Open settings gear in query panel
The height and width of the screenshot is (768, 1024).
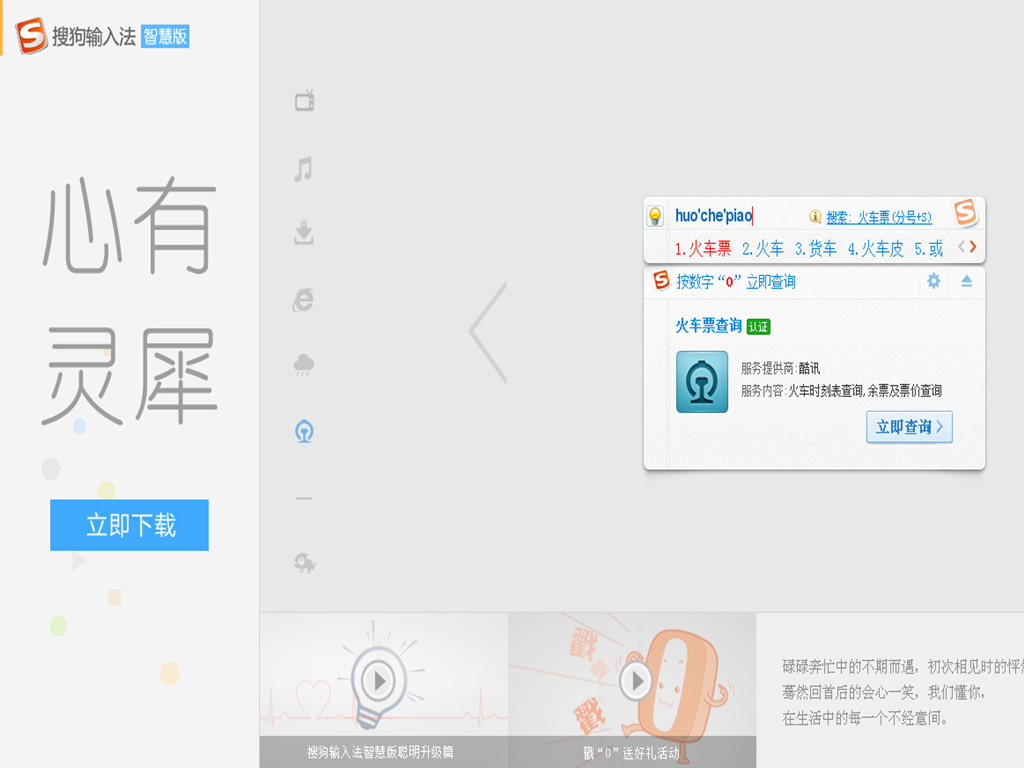[934, 281]
